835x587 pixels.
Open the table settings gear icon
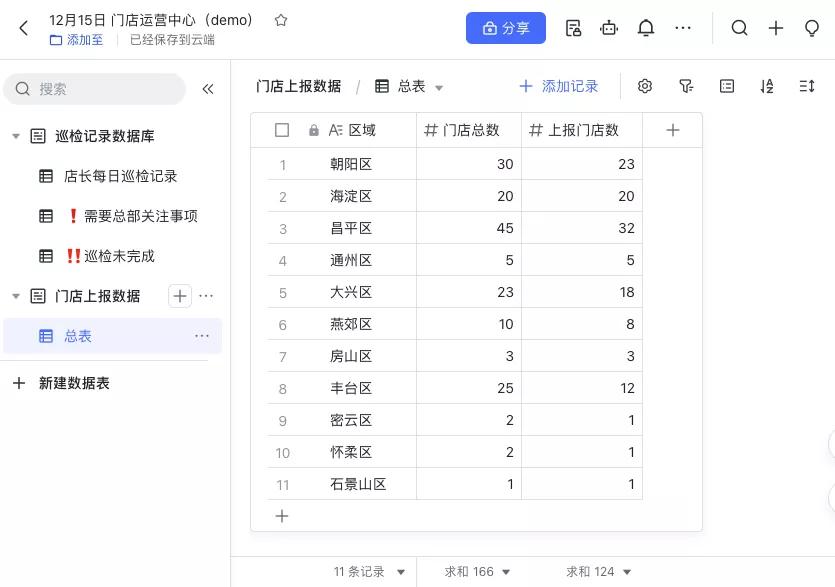click(x=645, y=86)
